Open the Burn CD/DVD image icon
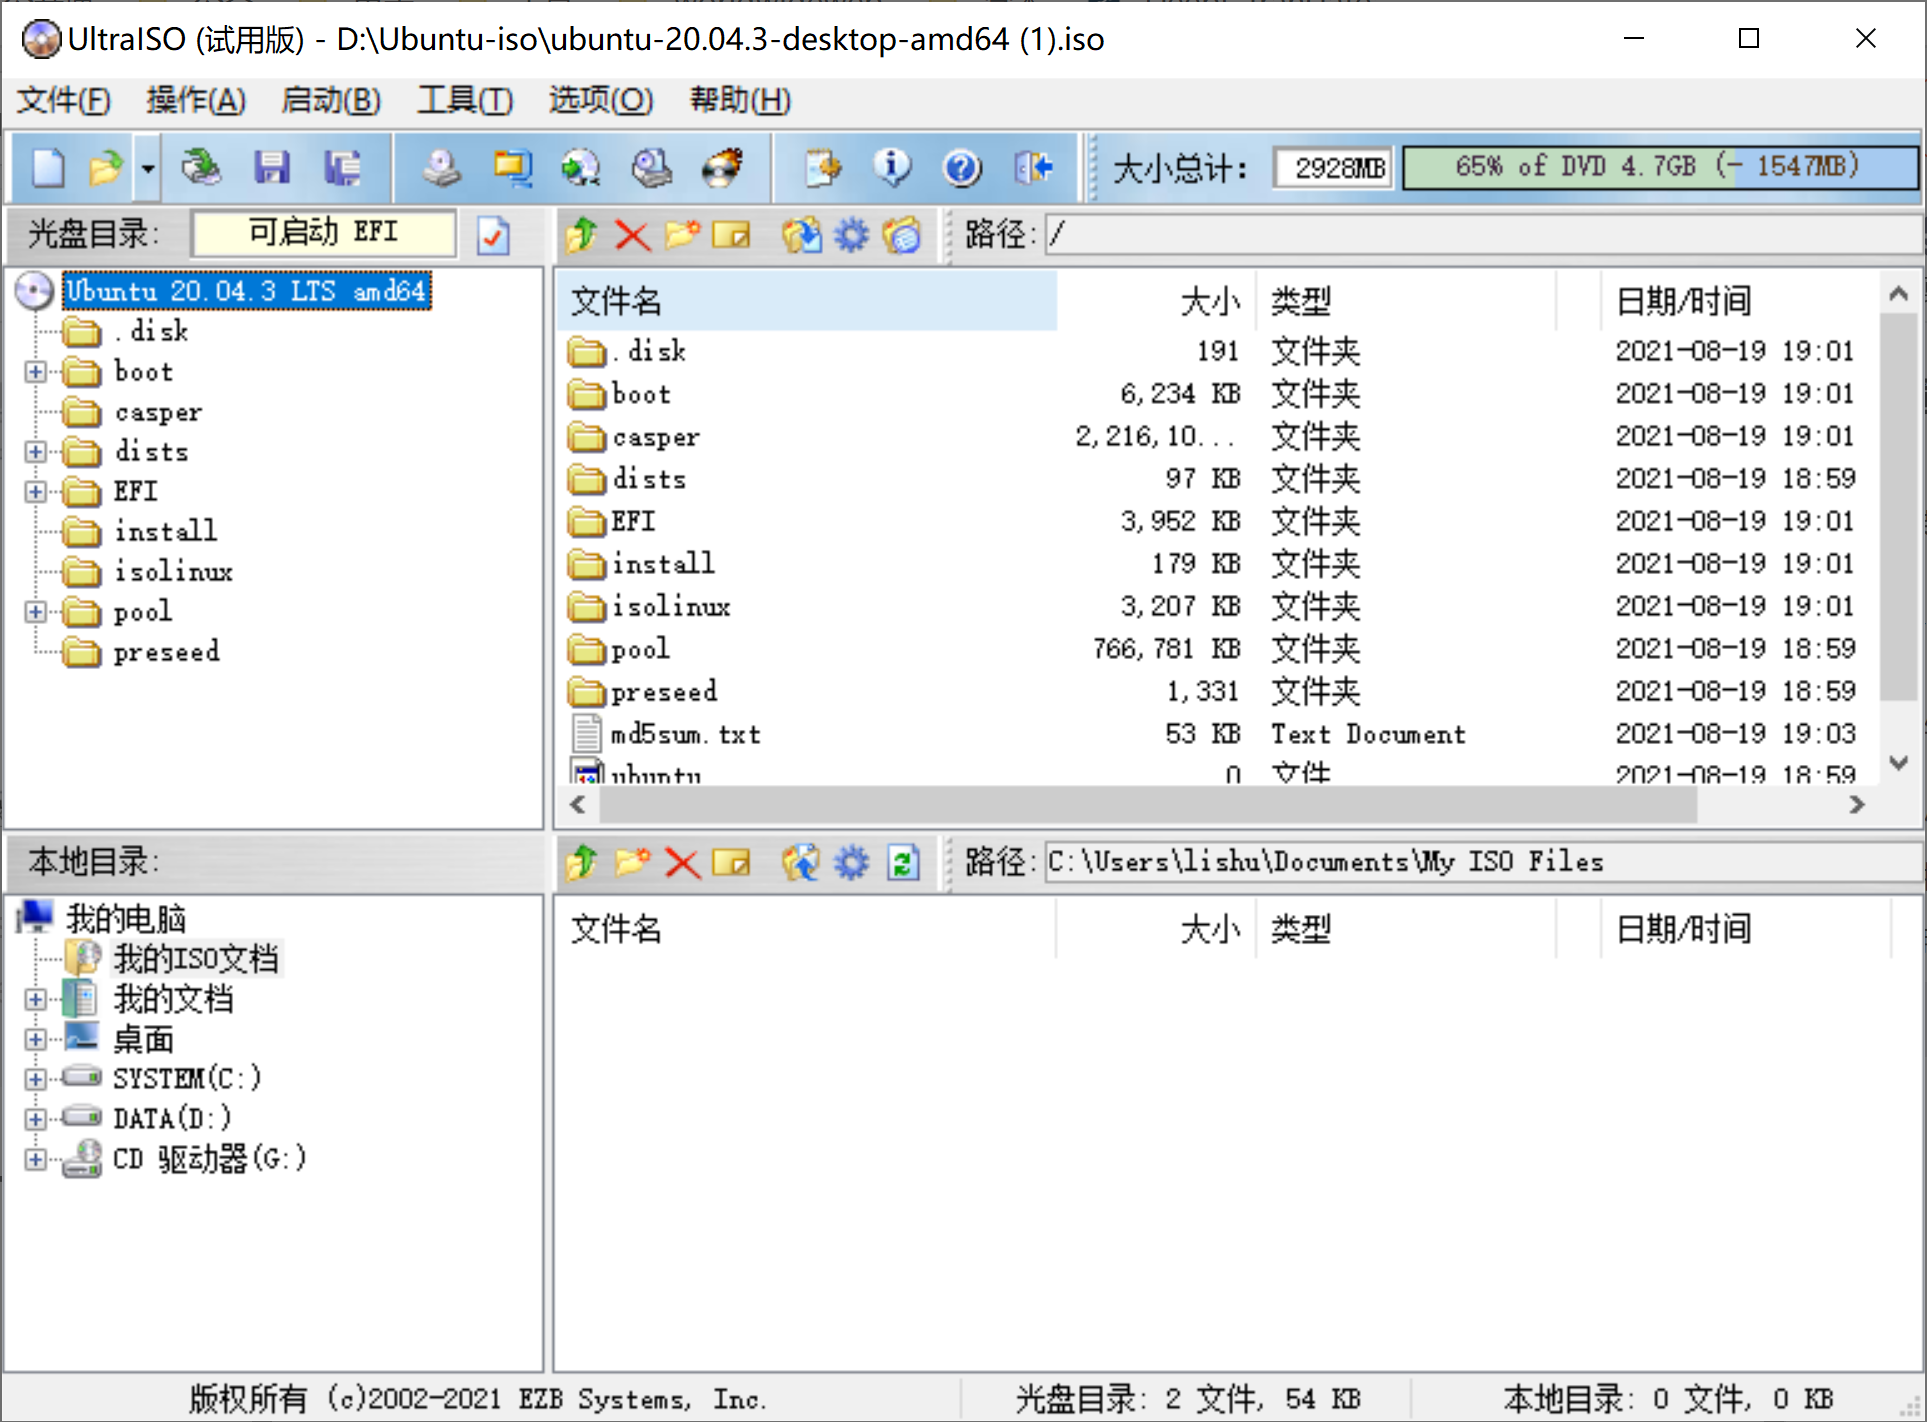Image resolution: width=1927 pixels, height=1422 pixels. (723, 167)
